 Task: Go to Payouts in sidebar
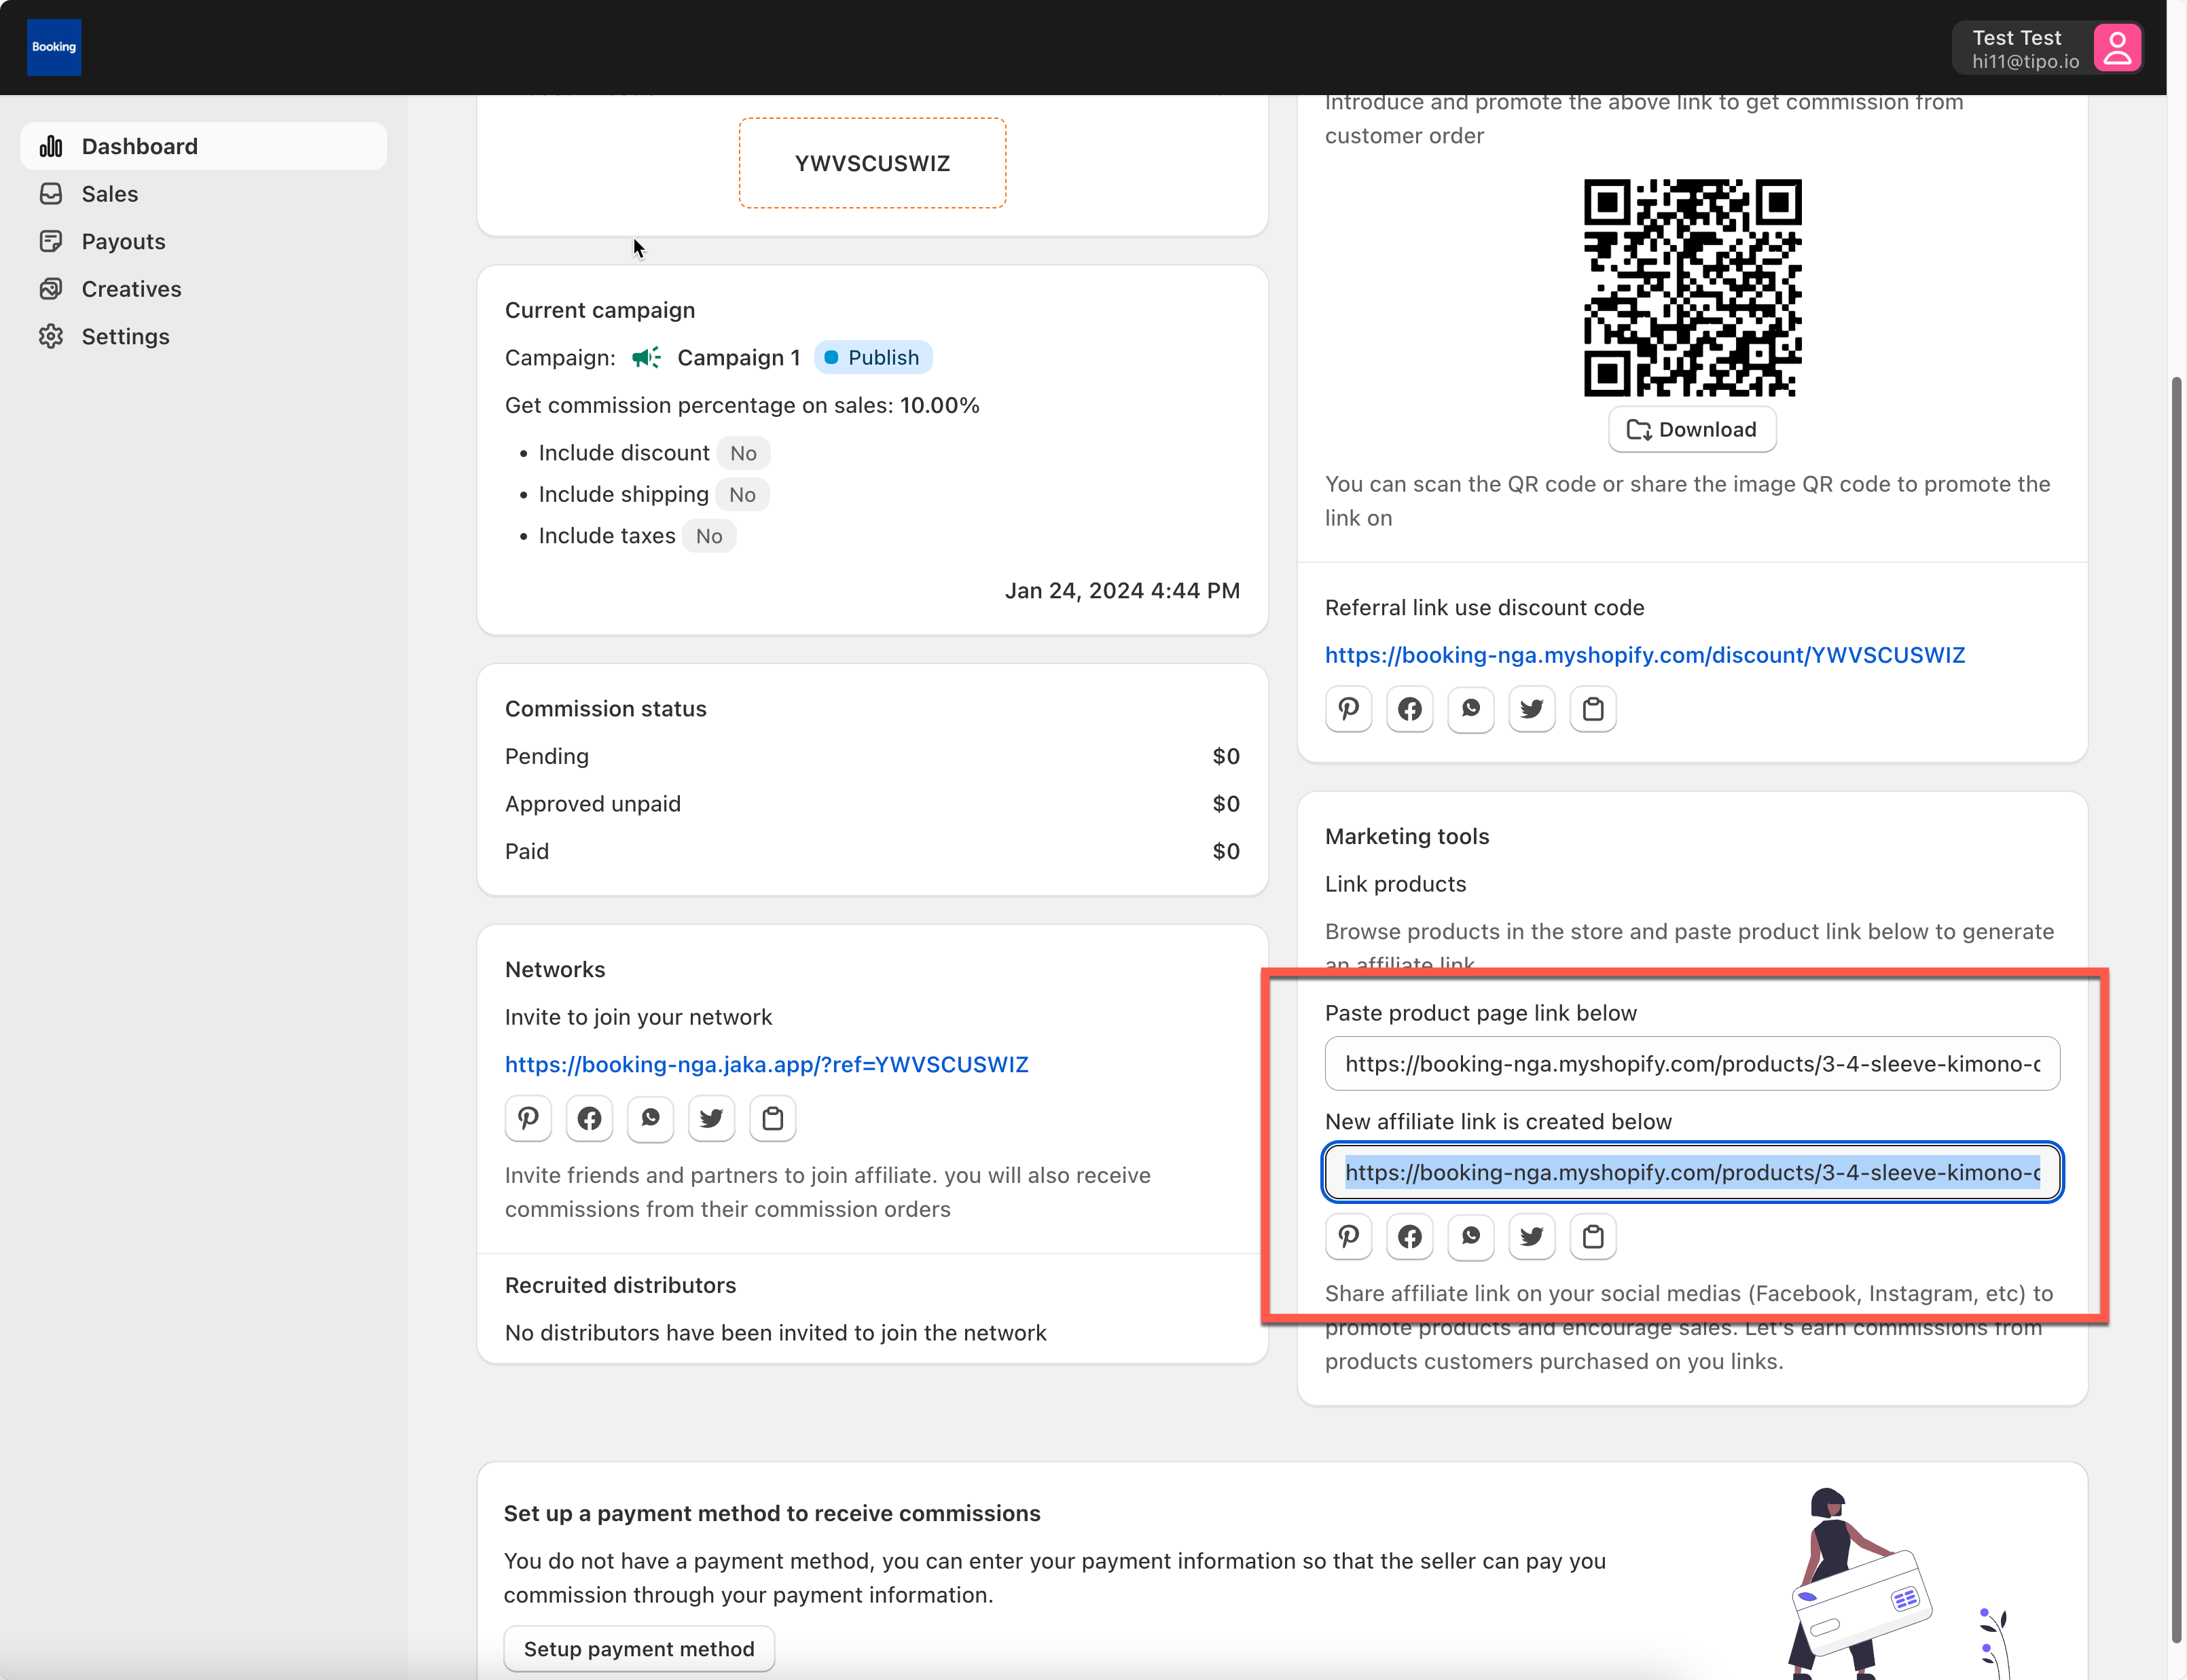pyautogui.click(x=123, y=241)
